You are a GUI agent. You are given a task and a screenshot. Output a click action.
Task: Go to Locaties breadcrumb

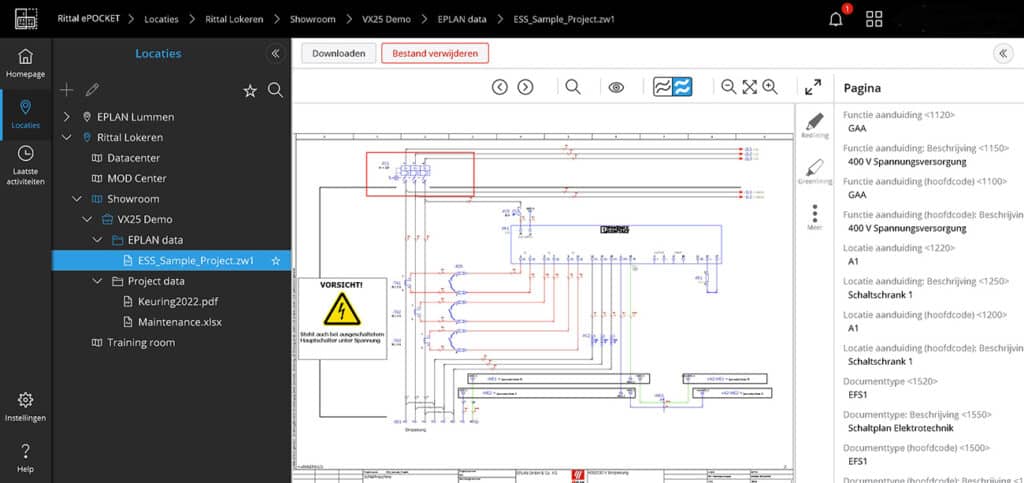[x=161, y=19]
